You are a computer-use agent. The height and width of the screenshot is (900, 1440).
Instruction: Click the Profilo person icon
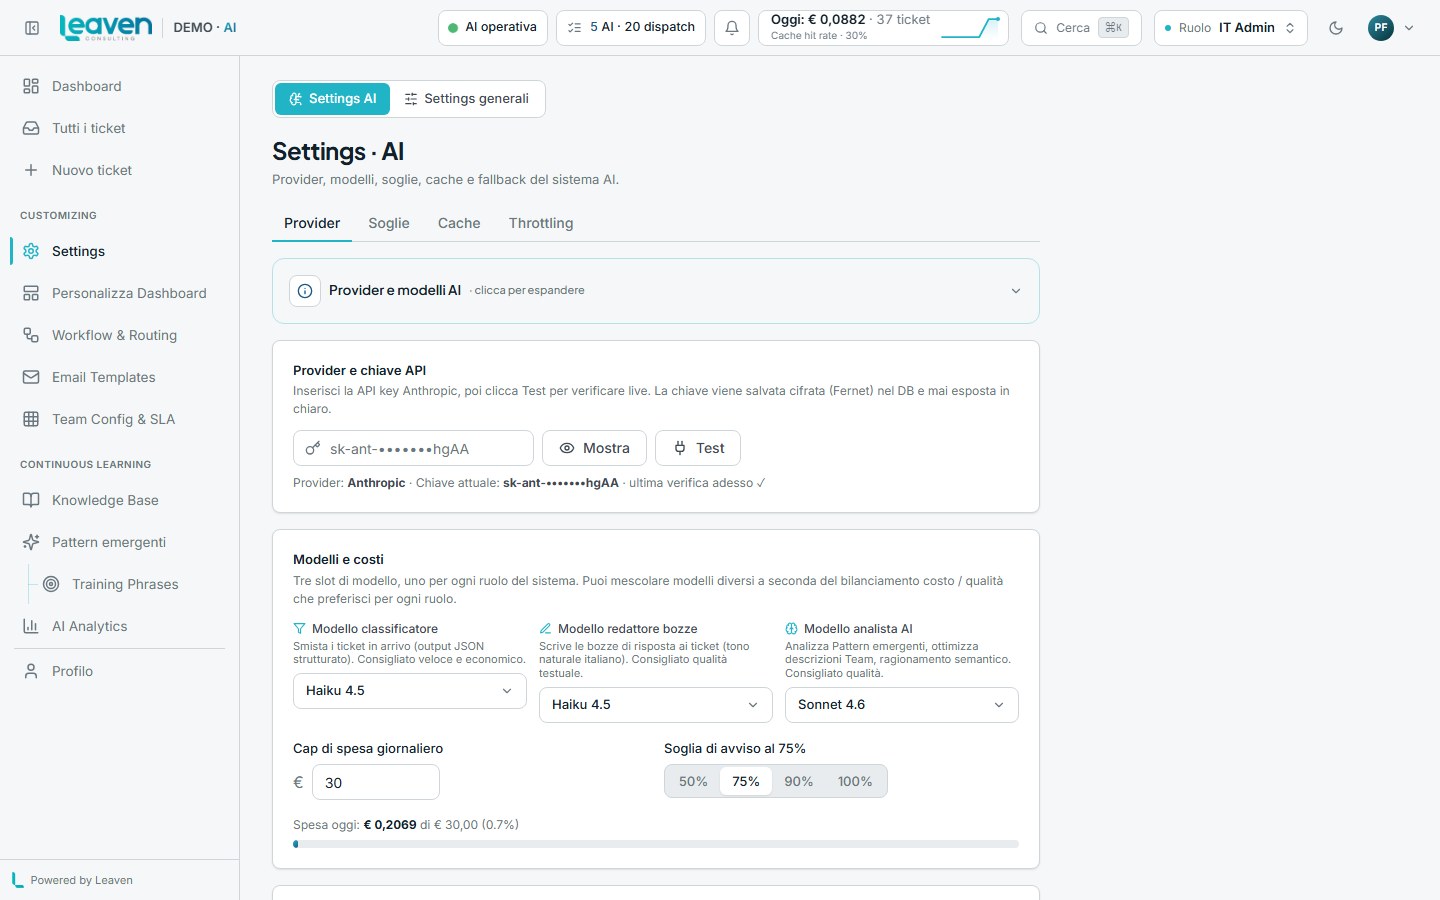coord(31,671)
